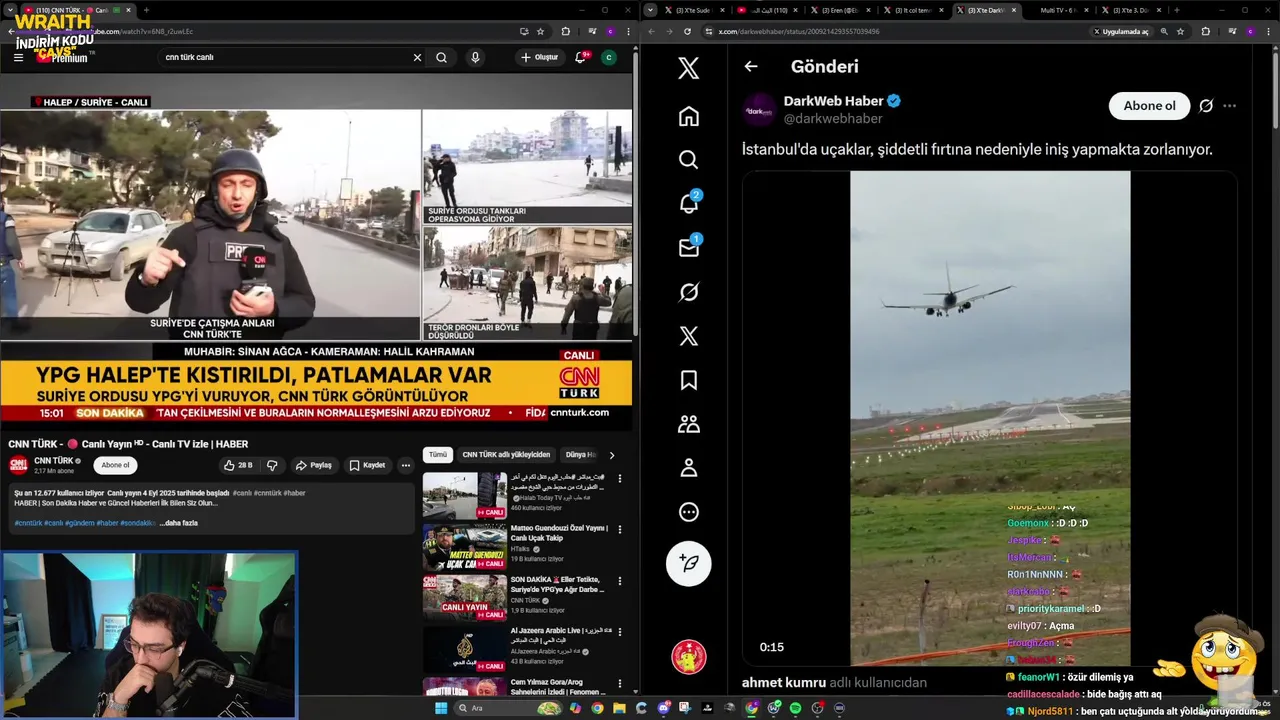
Task: Open Al Jazeera Arabic Live thumbnail
Action: coord(464,650)
